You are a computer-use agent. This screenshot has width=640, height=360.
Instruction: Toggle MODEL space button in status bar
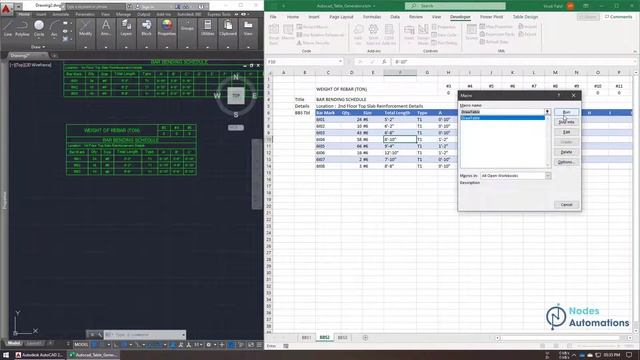pos(81,345)
